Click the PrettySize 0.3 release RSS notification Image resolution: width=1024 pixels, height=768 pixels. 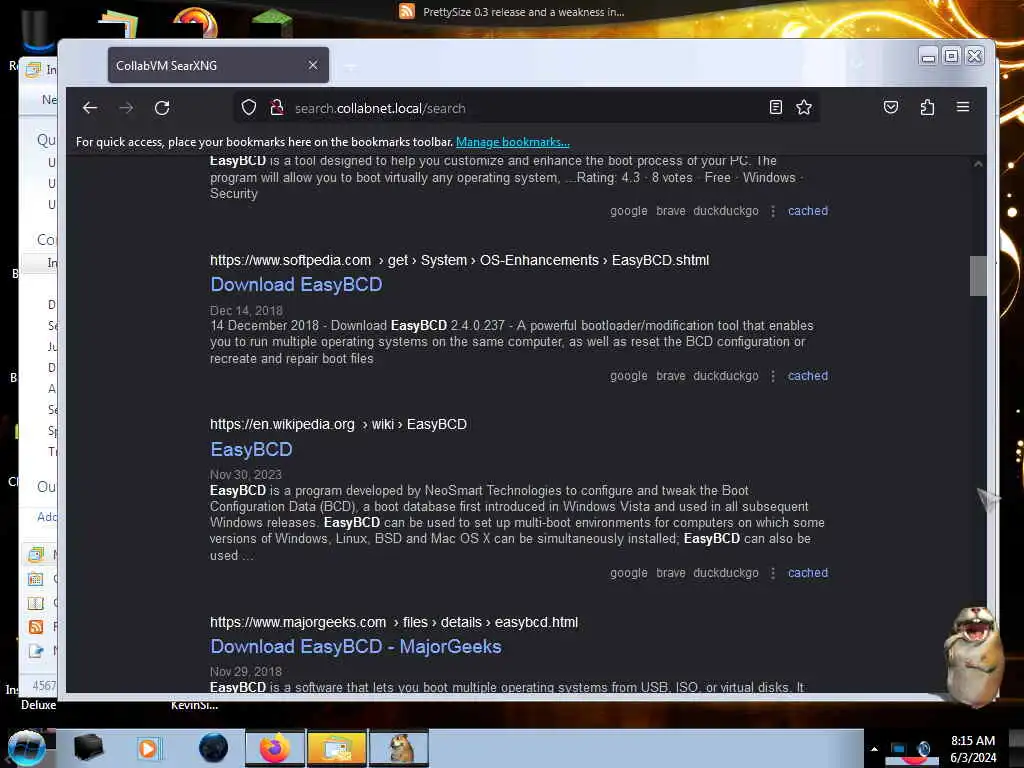pyautogui.click(x=523, y=12)
